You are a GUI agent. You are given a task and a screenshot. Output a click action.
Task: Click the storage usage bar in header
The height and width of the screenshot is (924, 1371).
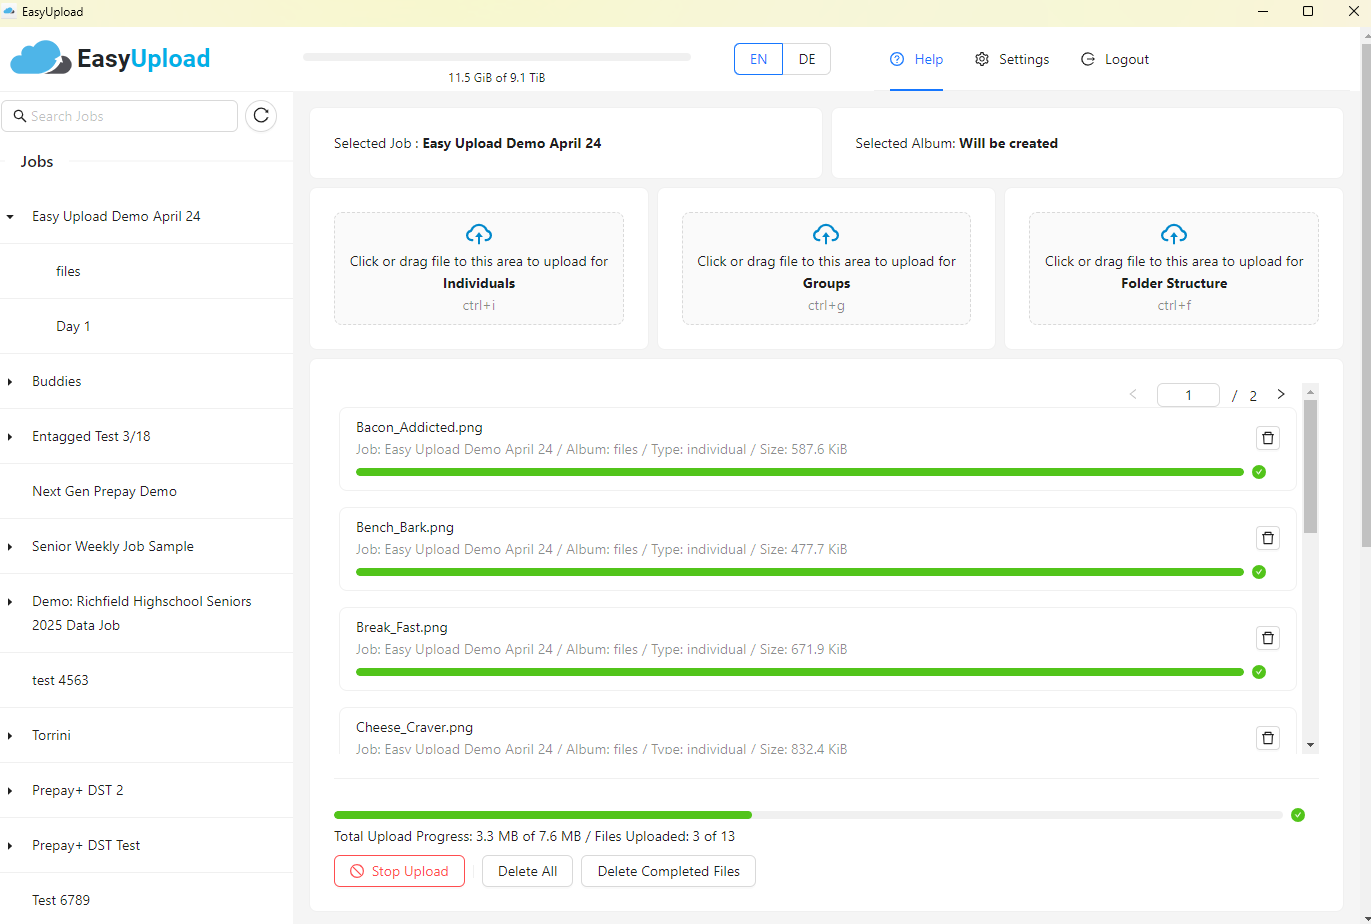point(497,57)
